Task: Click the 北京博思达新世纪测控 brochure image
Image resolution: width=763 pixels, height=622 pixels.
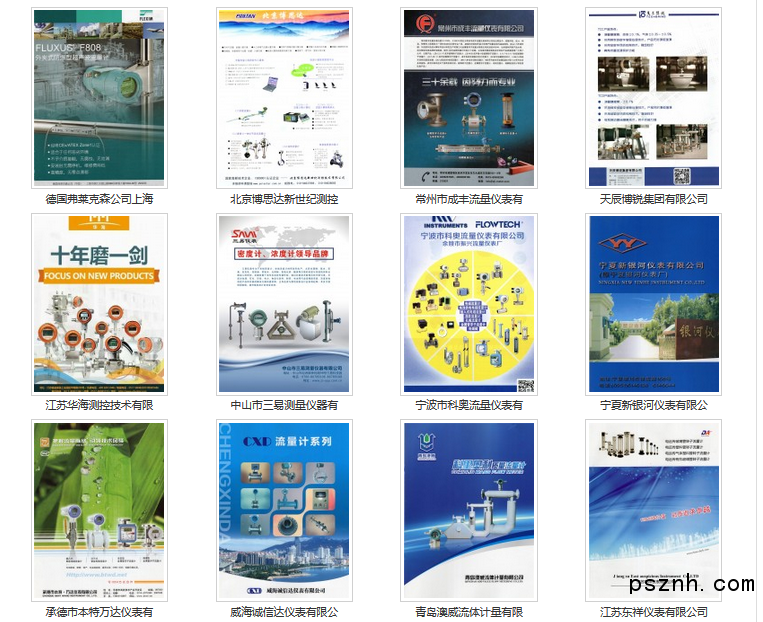Action: (x=284, y=98)
